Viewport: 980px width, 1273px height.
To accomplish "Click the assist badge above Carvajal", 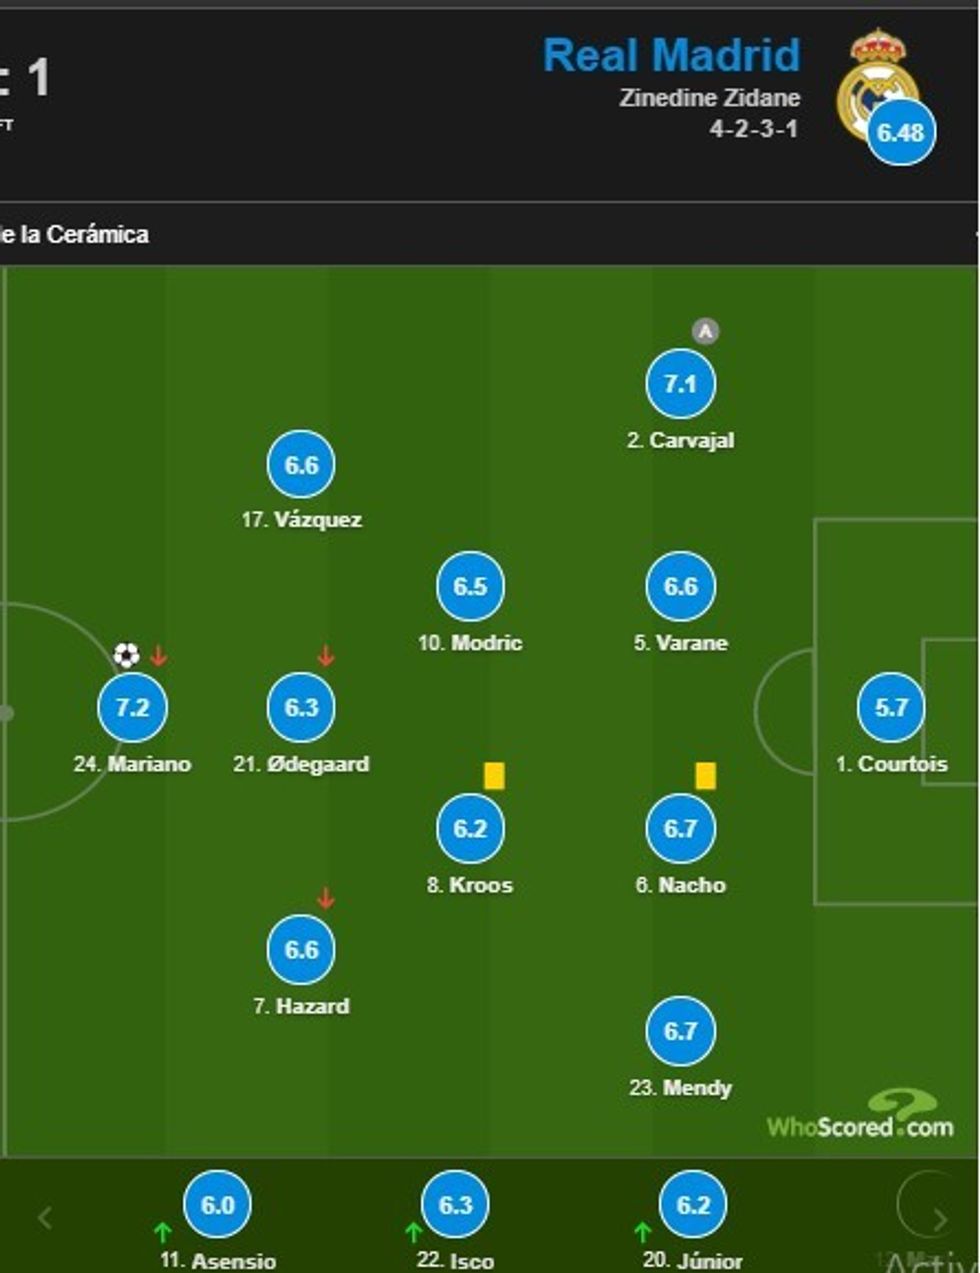I will pos(705,331).
